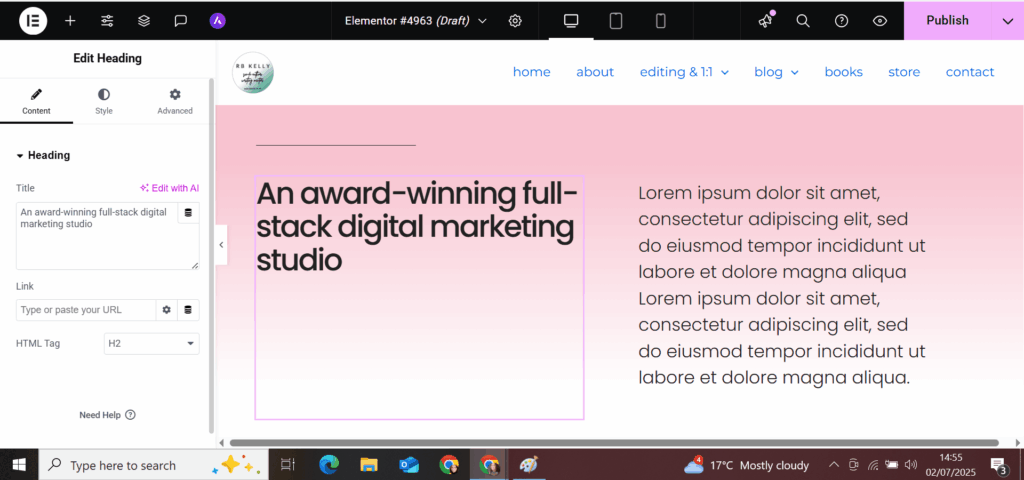Open link options gear icon

pos(167,310)
